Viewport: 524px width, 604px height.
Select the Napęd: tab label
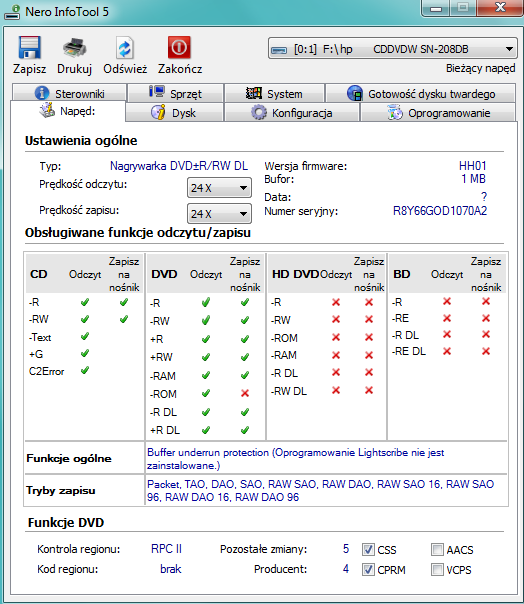pos(77,111)
